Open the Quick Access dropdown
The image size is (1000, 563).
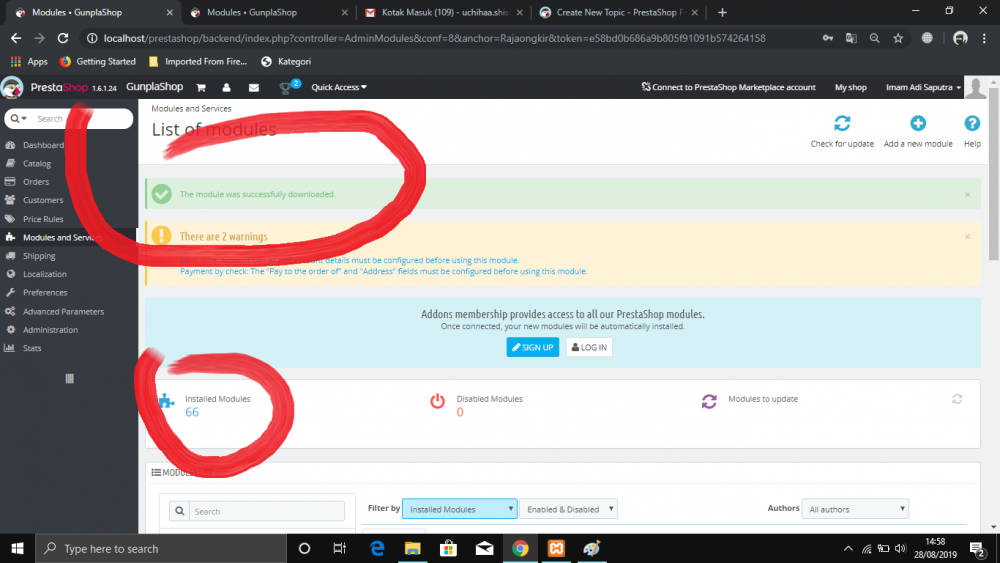[x=339, y=87]
